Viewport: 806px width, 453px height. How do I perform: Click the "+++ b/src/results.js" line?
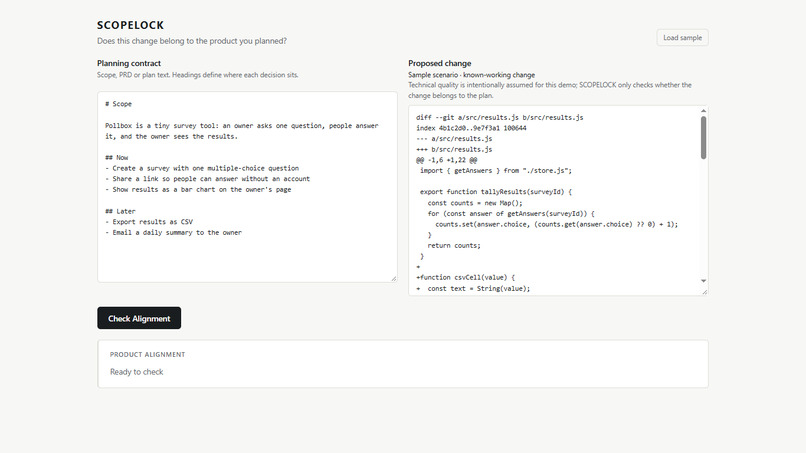[x=454, y=150]
